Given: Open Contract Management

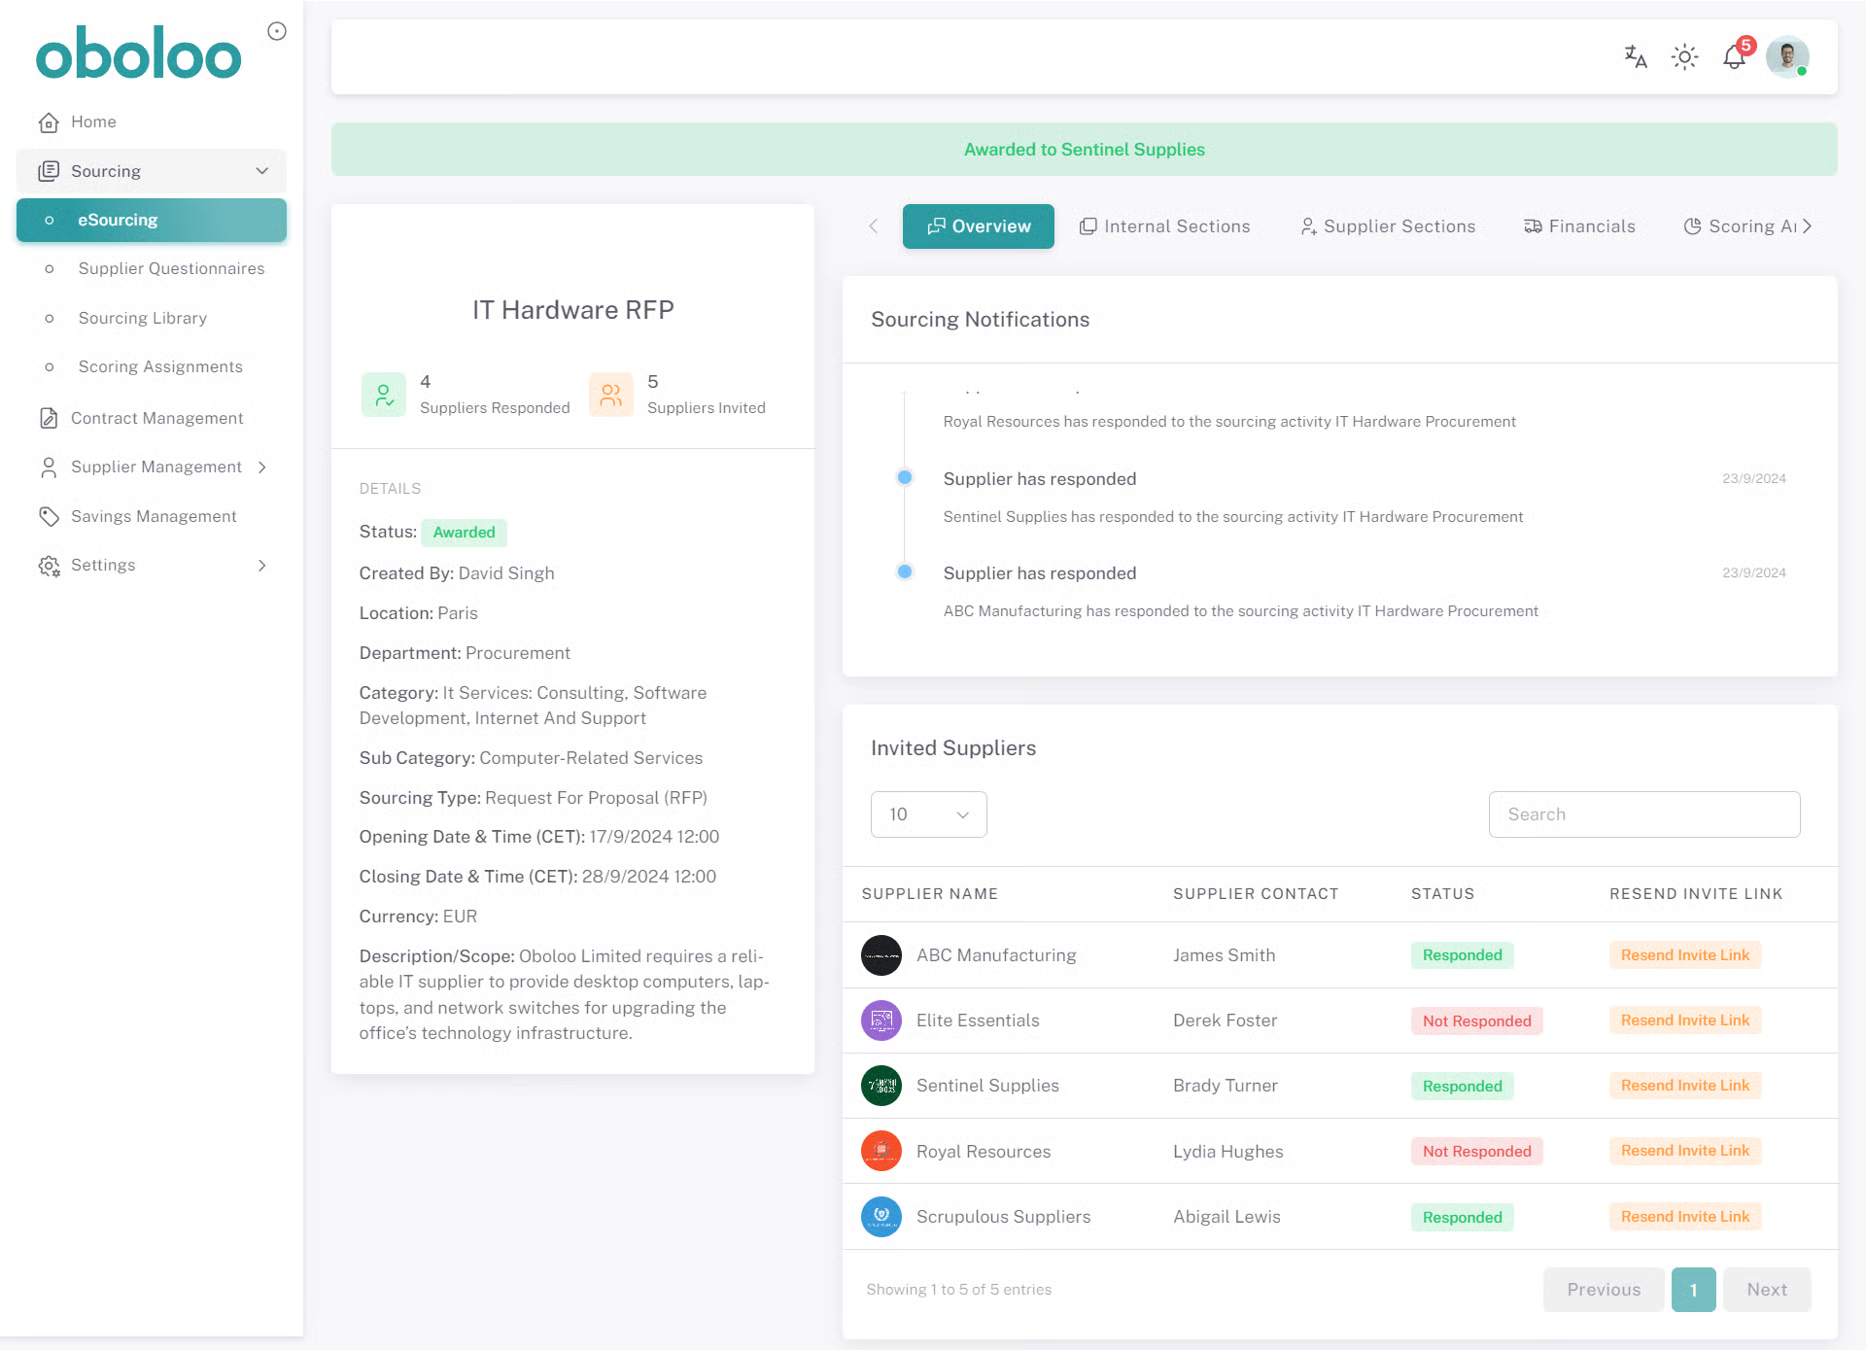Looking at the screenshot, I should click(157, 418).
